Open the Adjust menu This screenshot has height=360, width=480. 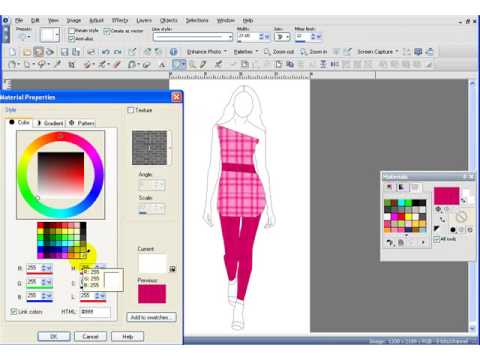pos(96,20)
